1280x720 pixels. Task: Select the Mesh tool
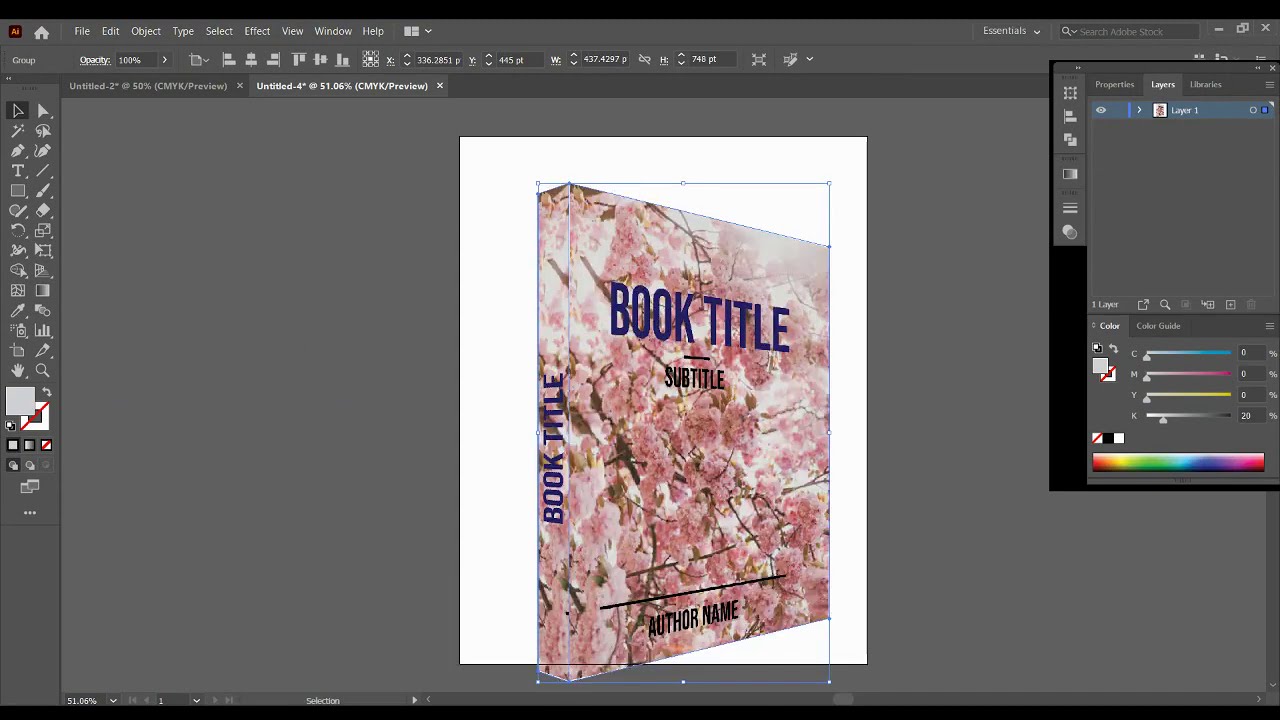pos(18,291)
